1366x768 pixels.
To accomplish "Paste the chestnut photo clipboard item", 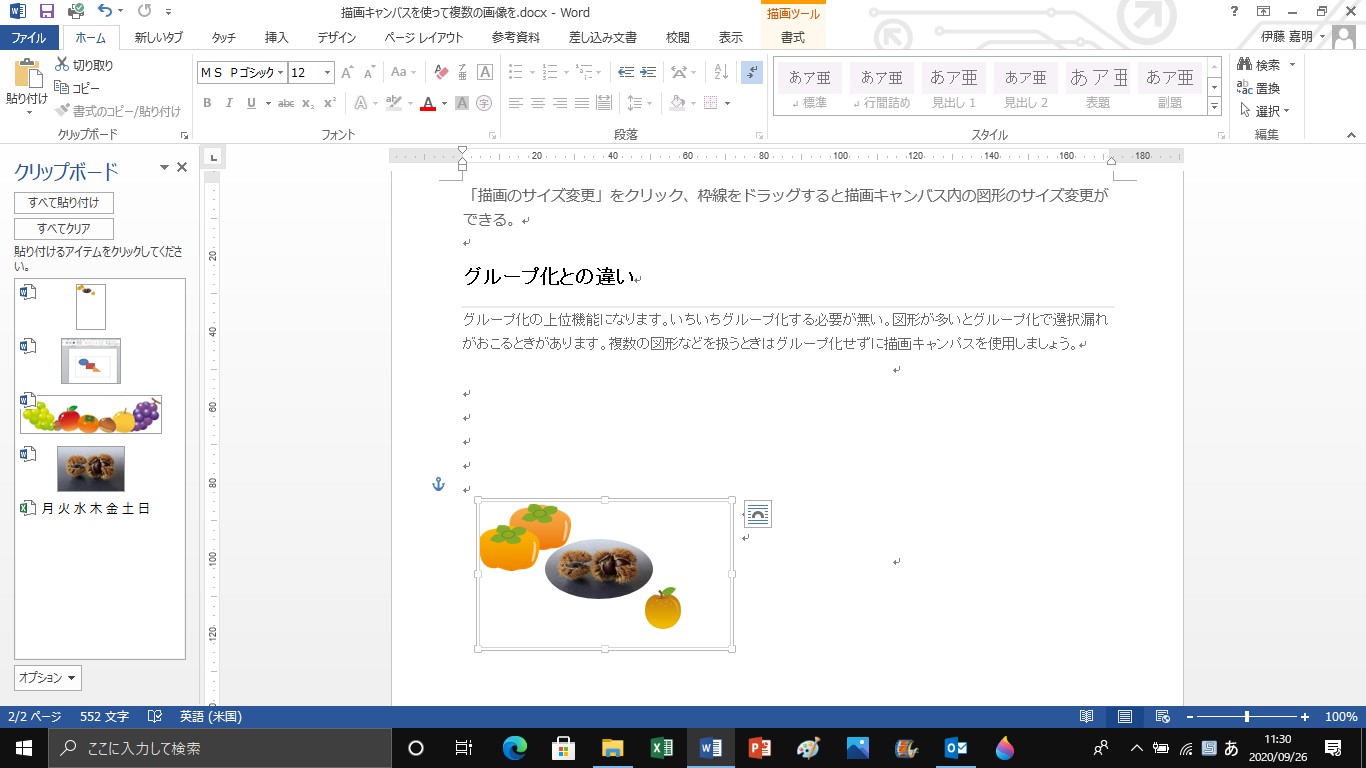I will coord(90,468).
